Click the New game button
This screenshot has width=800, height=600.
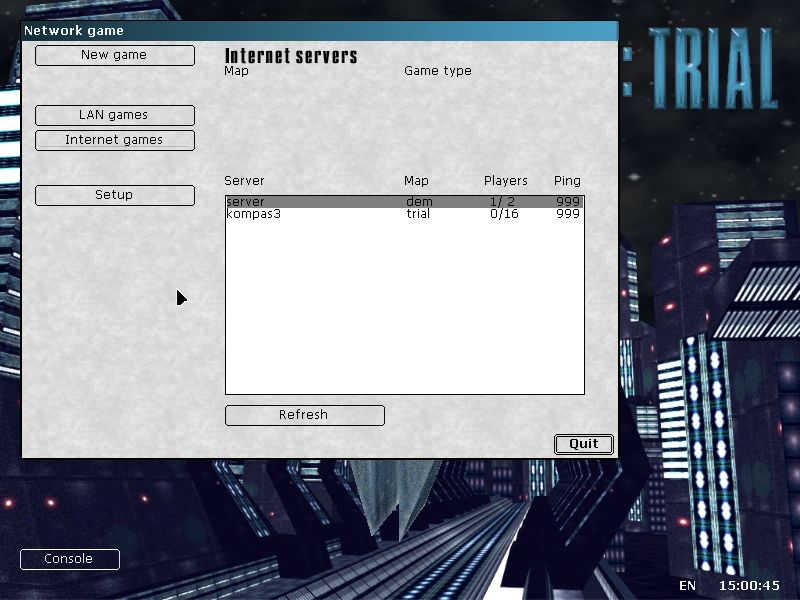click(x=115, y=55)
